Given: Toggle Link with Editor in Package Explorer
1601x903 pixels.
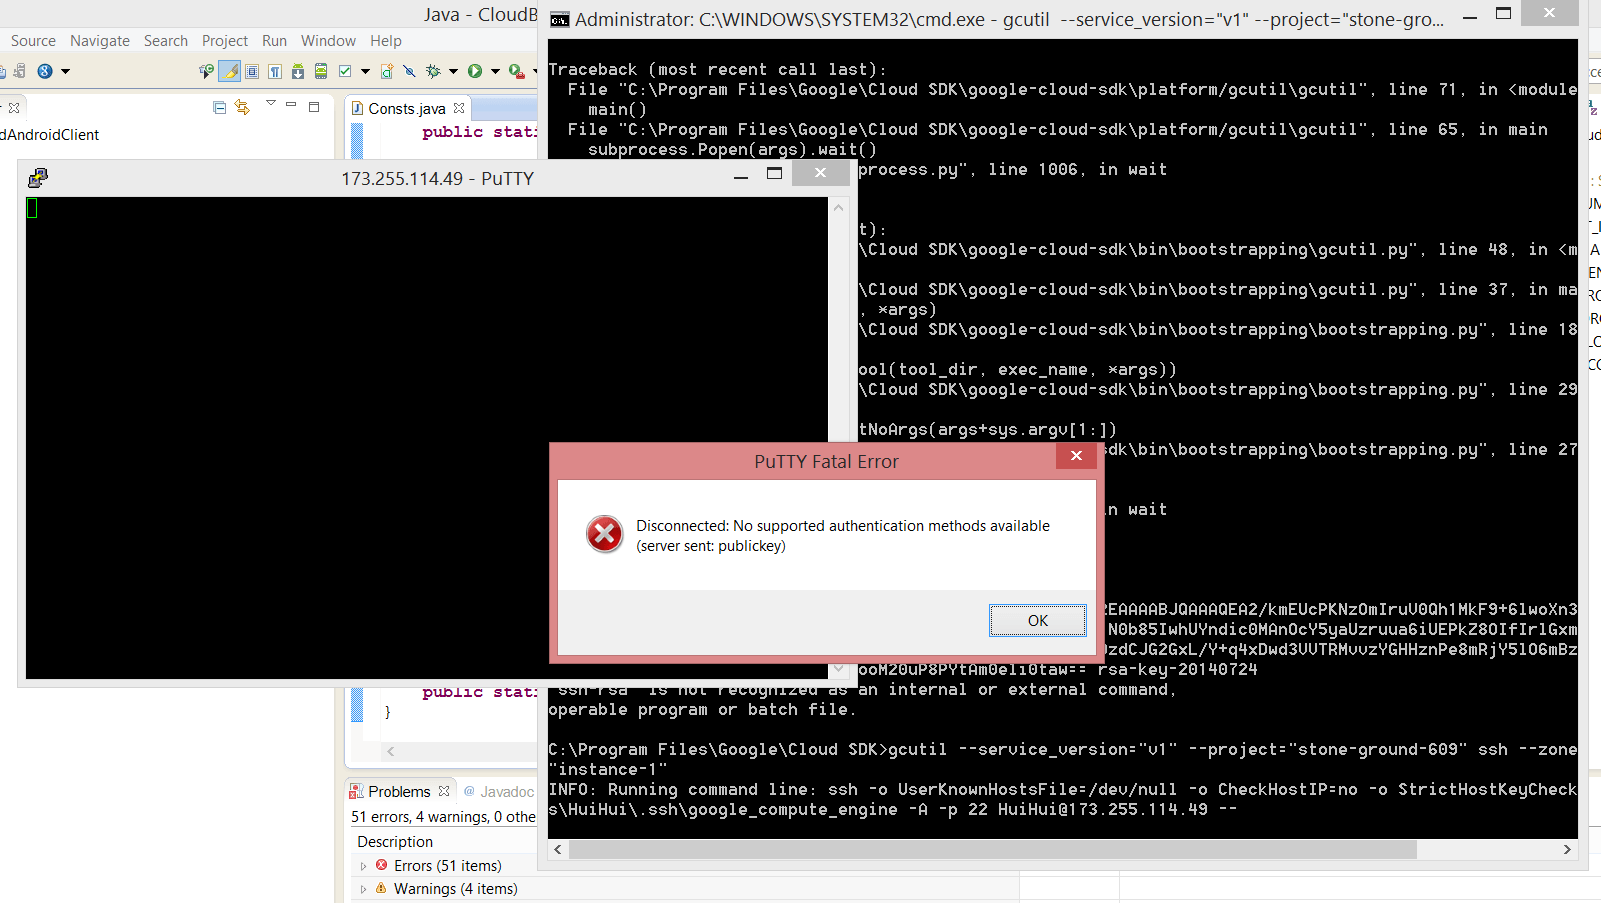Looking at the screenshot, I should click(242, 107).
